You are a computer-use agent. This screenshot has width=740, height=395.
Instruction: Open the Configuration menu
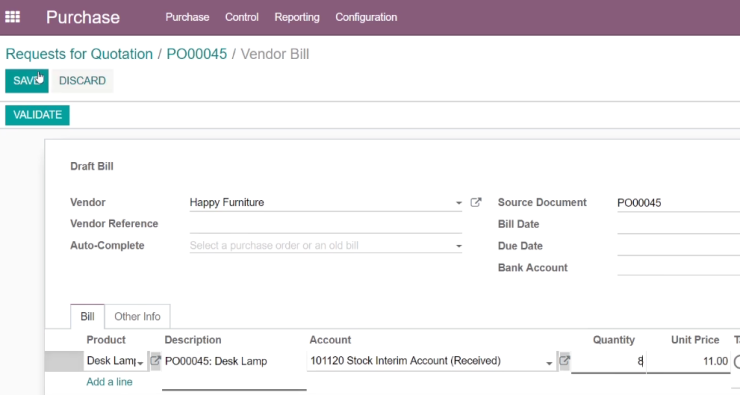366,17
